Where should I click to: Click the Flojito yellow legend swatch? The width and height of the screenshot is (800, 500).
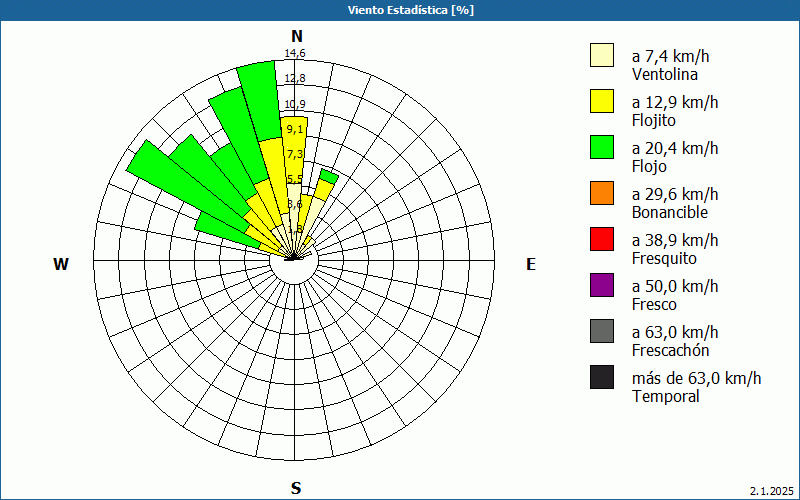point(602,101)
